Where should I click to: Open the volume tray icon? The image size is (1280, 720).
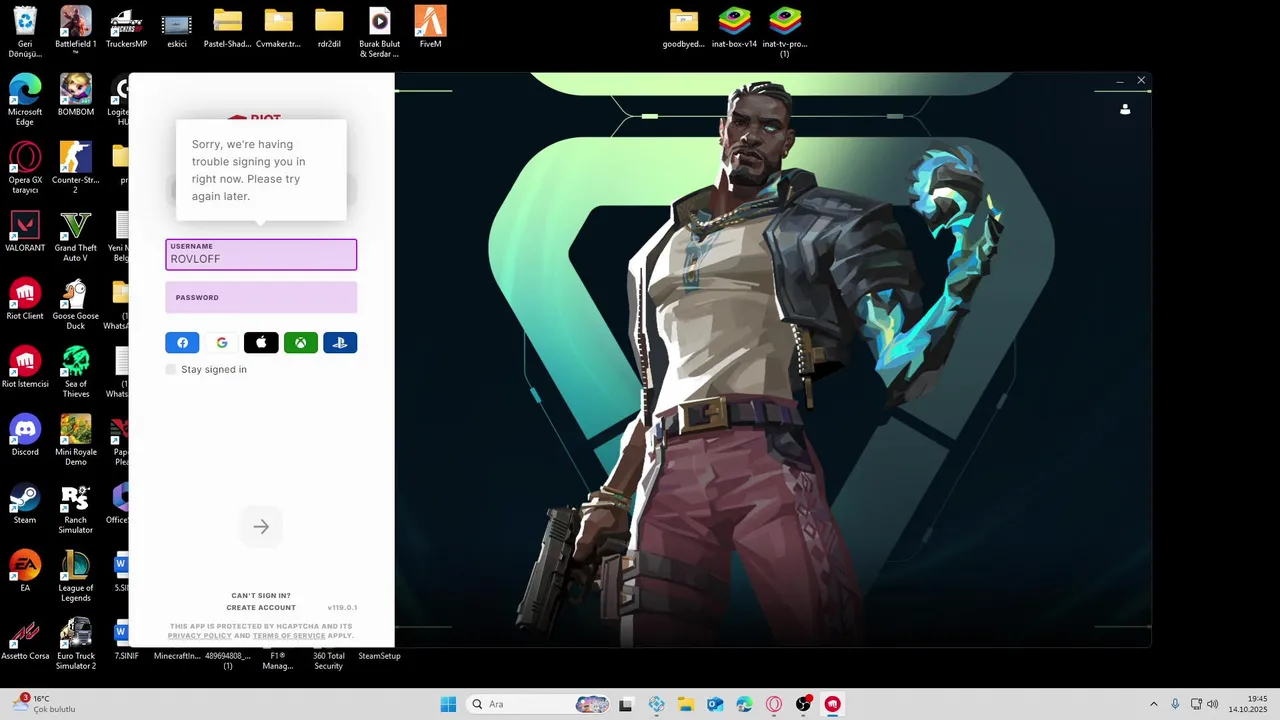[x=1213, y=704]
